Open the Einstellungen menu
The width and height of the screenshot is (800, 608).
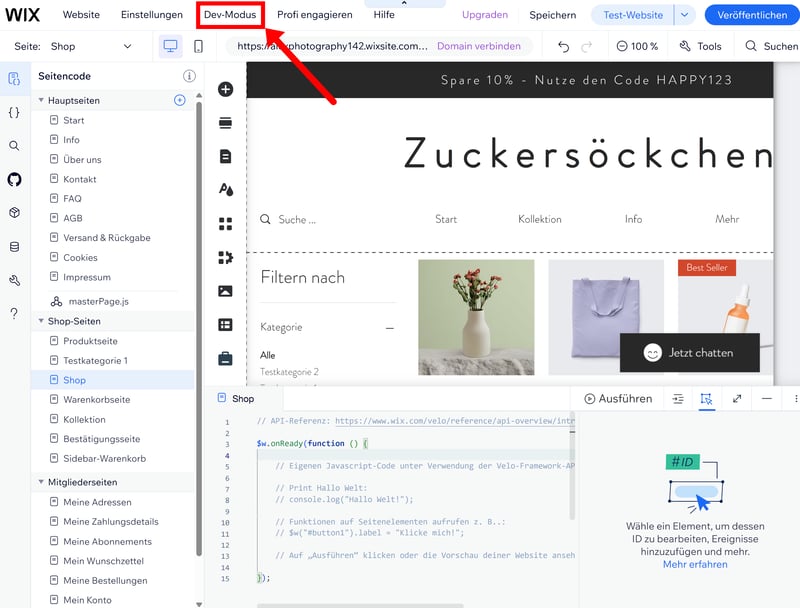[x=152, y=15]
